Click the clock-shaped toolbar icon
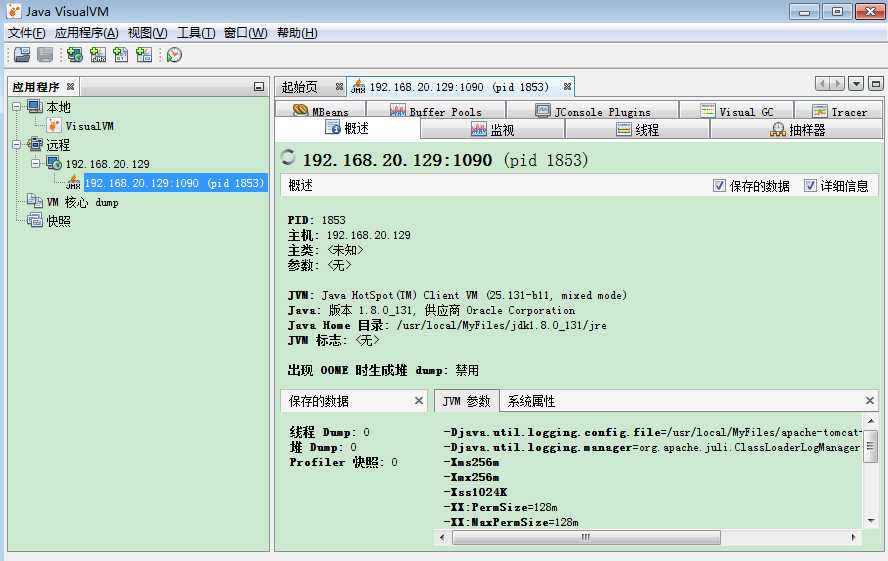The height and width of the screenshot is (561, 888). (174, 55)
